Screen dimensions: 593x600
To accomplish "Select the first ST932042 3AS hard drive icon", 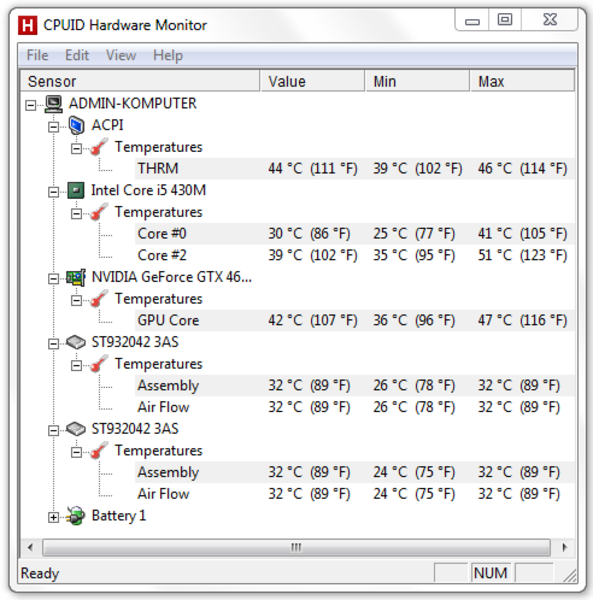I will (x=76, y=342).
